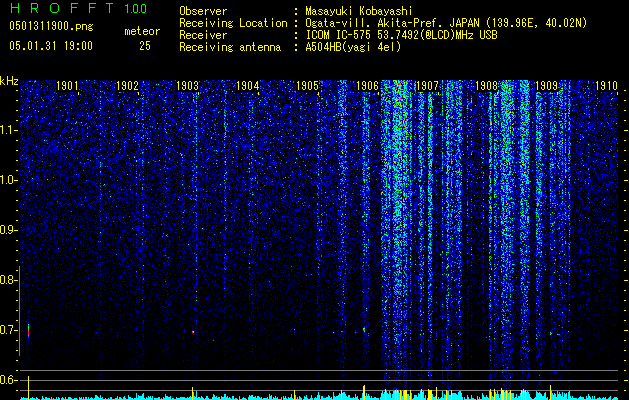Click the 1910 time marker
This screenshot has height=400, width=629.
click(606, 86)
